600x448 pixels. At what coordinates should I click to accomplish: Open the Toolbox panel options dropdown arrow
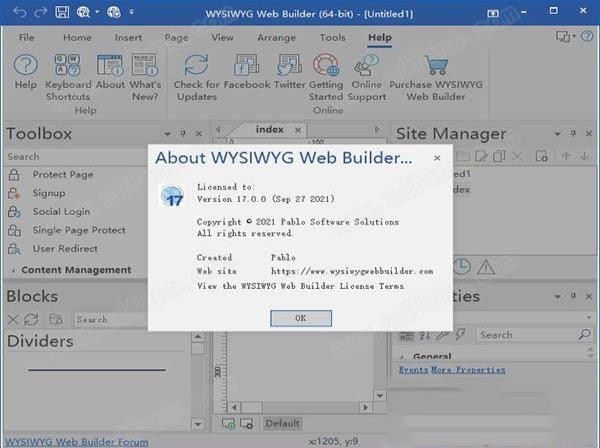pos(166,133)
